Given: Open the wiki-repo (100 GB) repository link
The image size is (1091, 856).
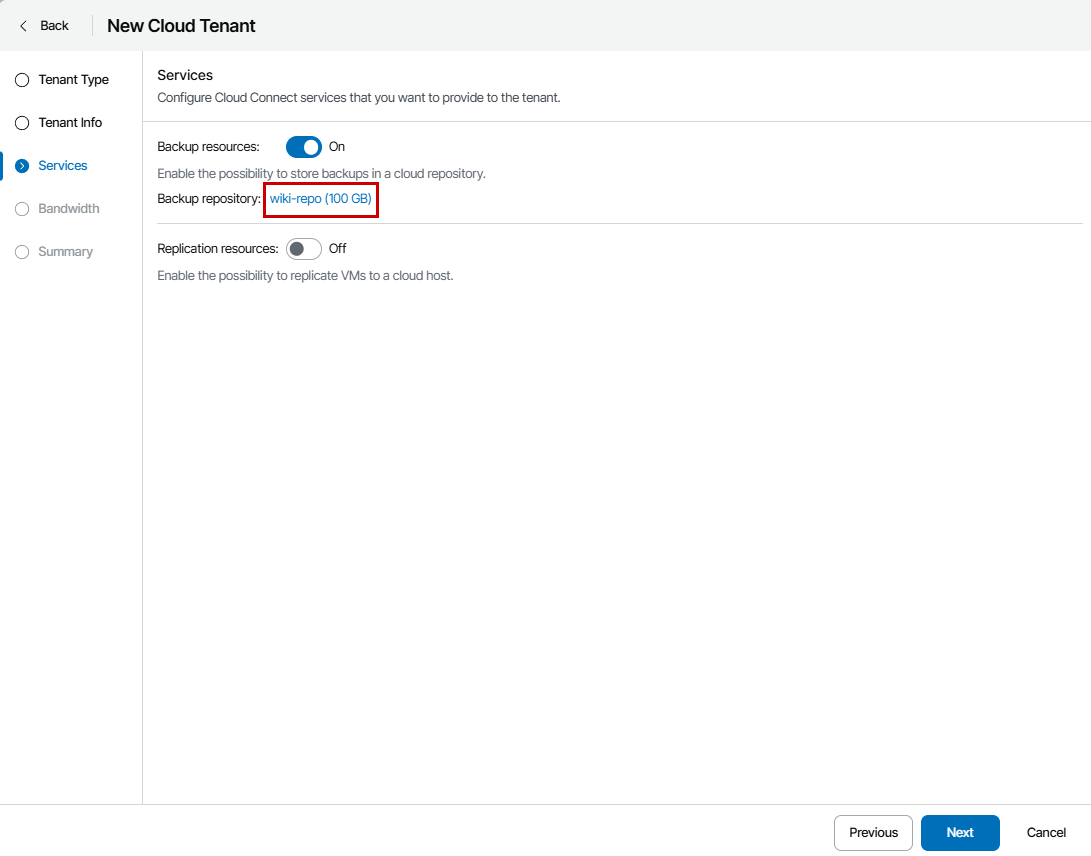Looking at the screenshot, I should tap(320, 199).
